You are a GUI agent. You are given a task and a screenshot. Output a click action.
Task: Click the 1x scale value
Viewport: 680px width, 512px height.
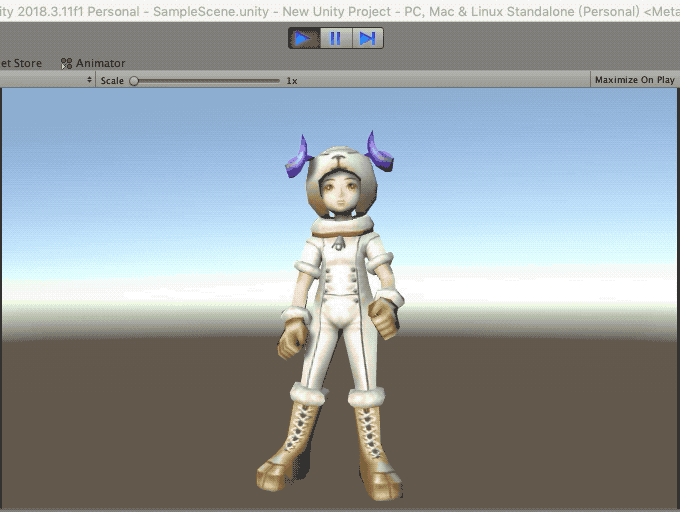(x=292, y=81)
